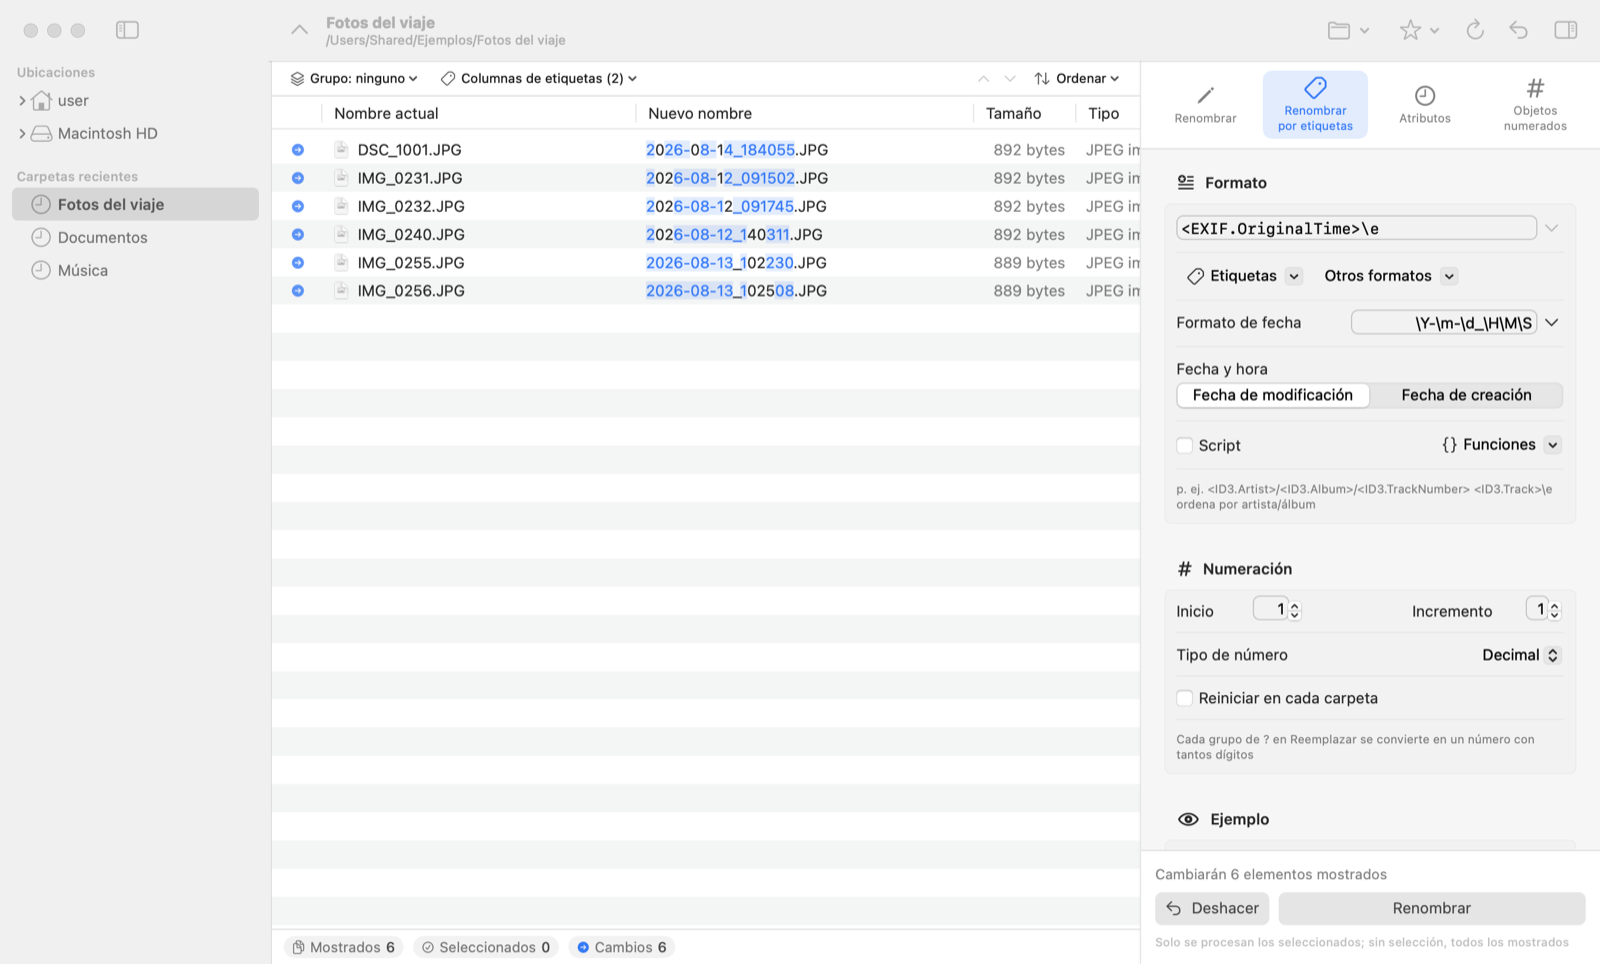Viewport: 1600px width, 964px height.
Task: Open the Atributos tab
Action: click(1425, 105)
